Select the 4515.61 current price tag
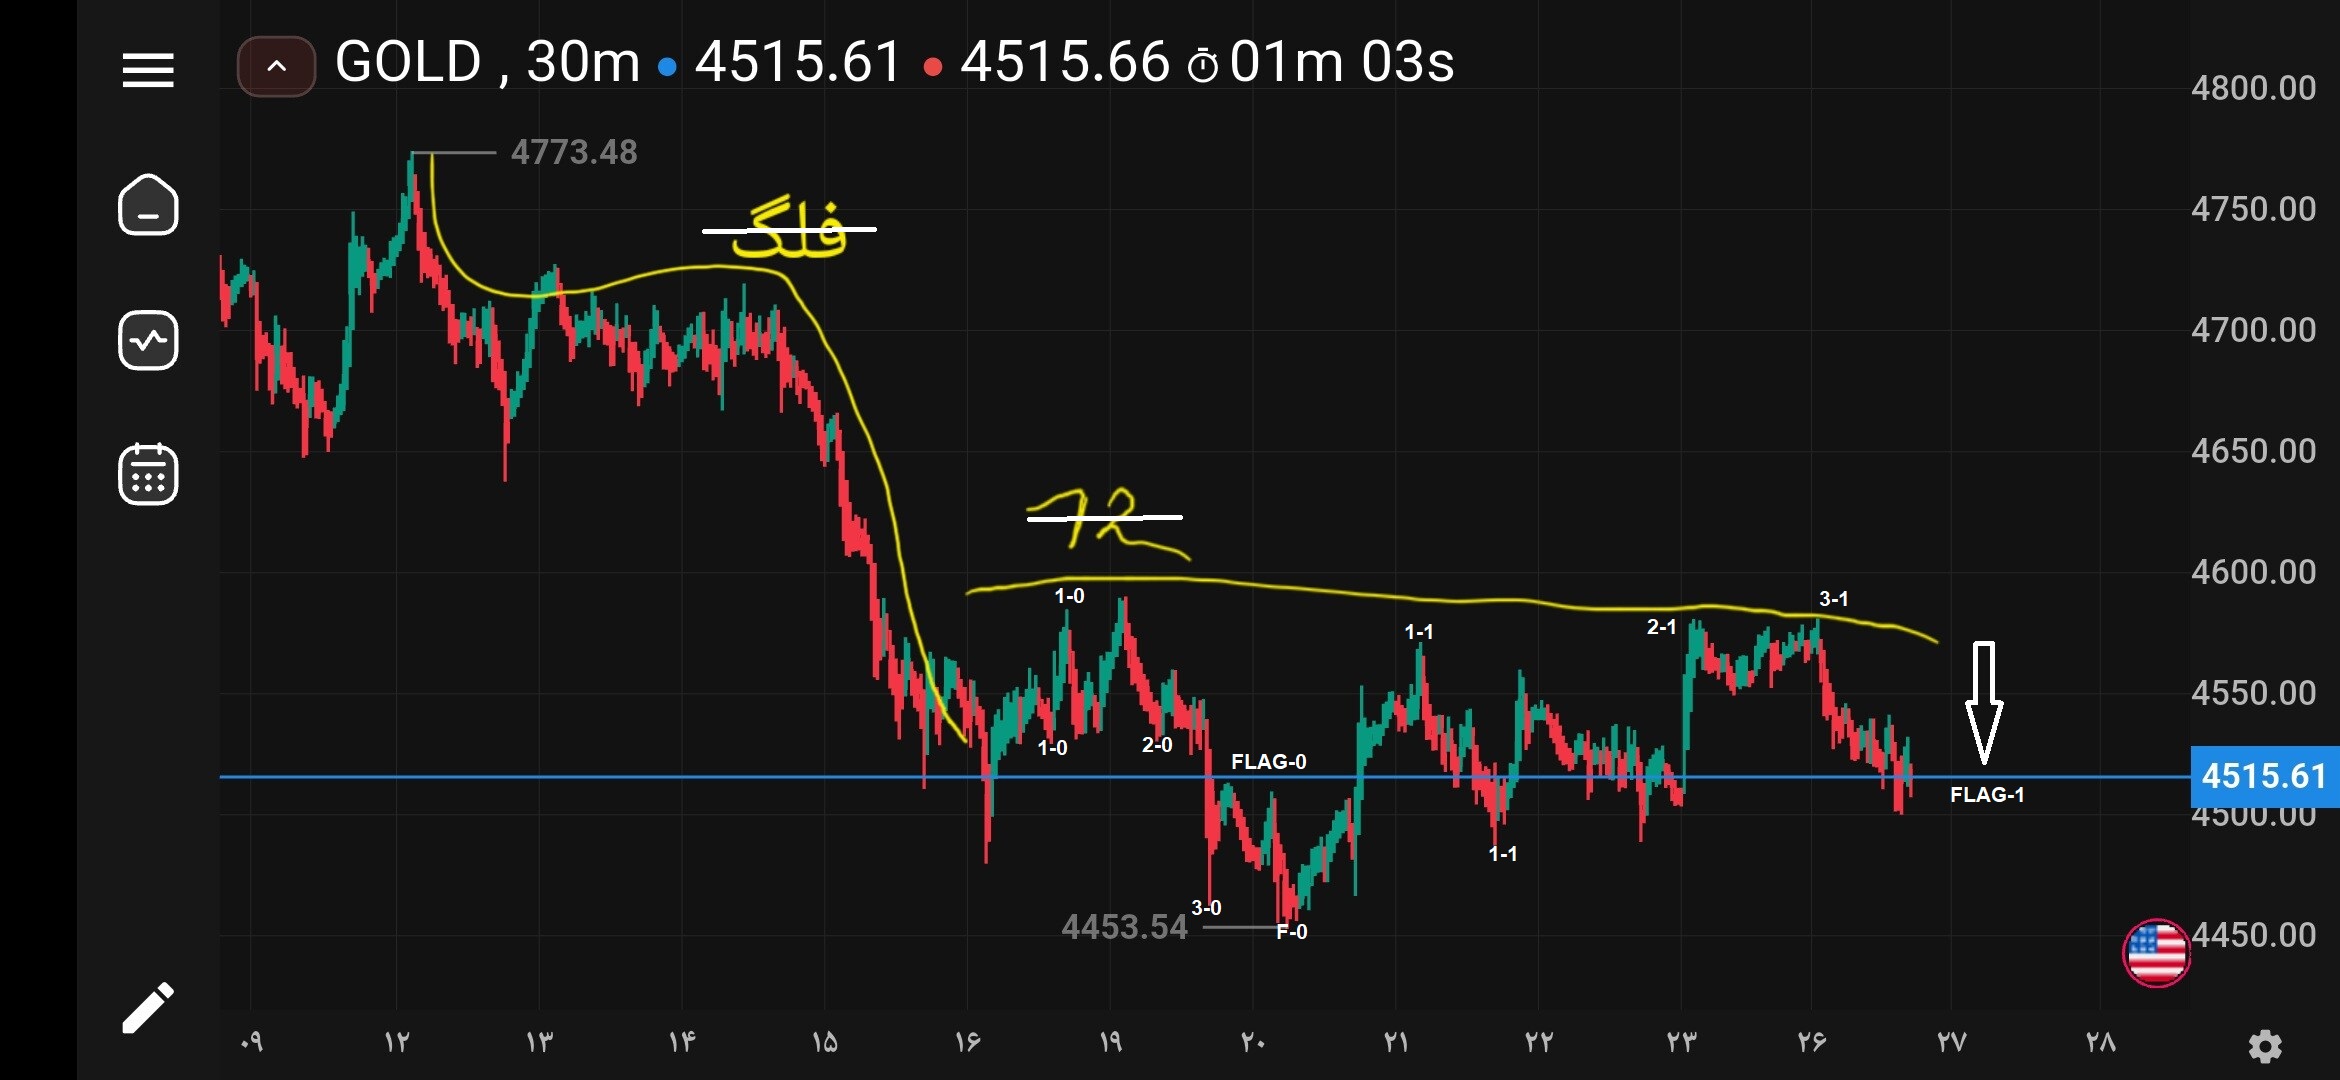This screenshot has height=1080, width=2340. click(x=2265, y=776)
